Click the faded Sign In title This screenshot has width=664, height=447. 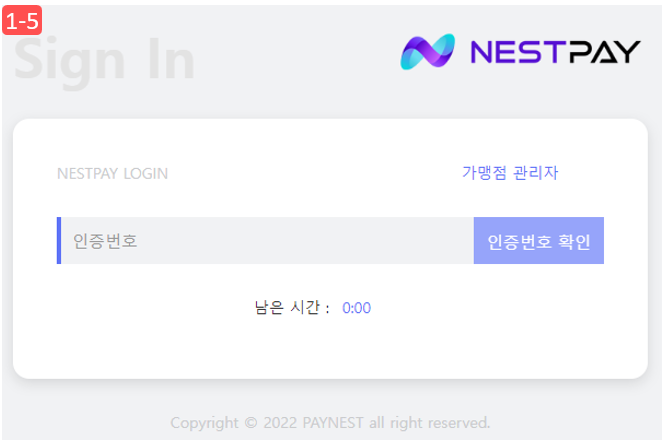click(x=104, y=60)
